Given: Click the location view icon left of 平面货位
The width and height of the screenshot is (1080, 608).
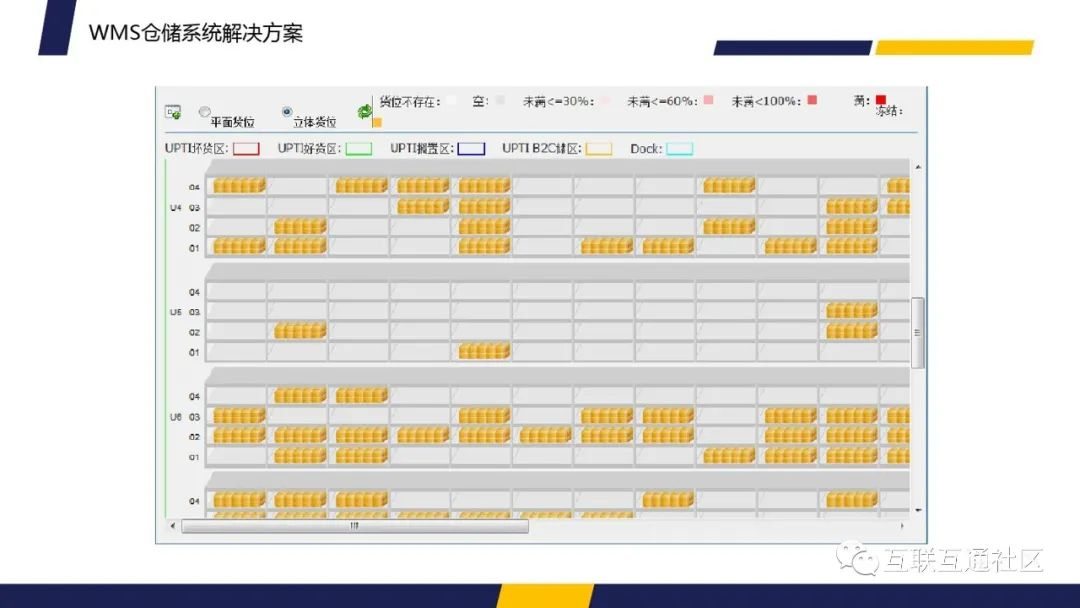Looking at the screenshot, I should (x=173, y=112).
